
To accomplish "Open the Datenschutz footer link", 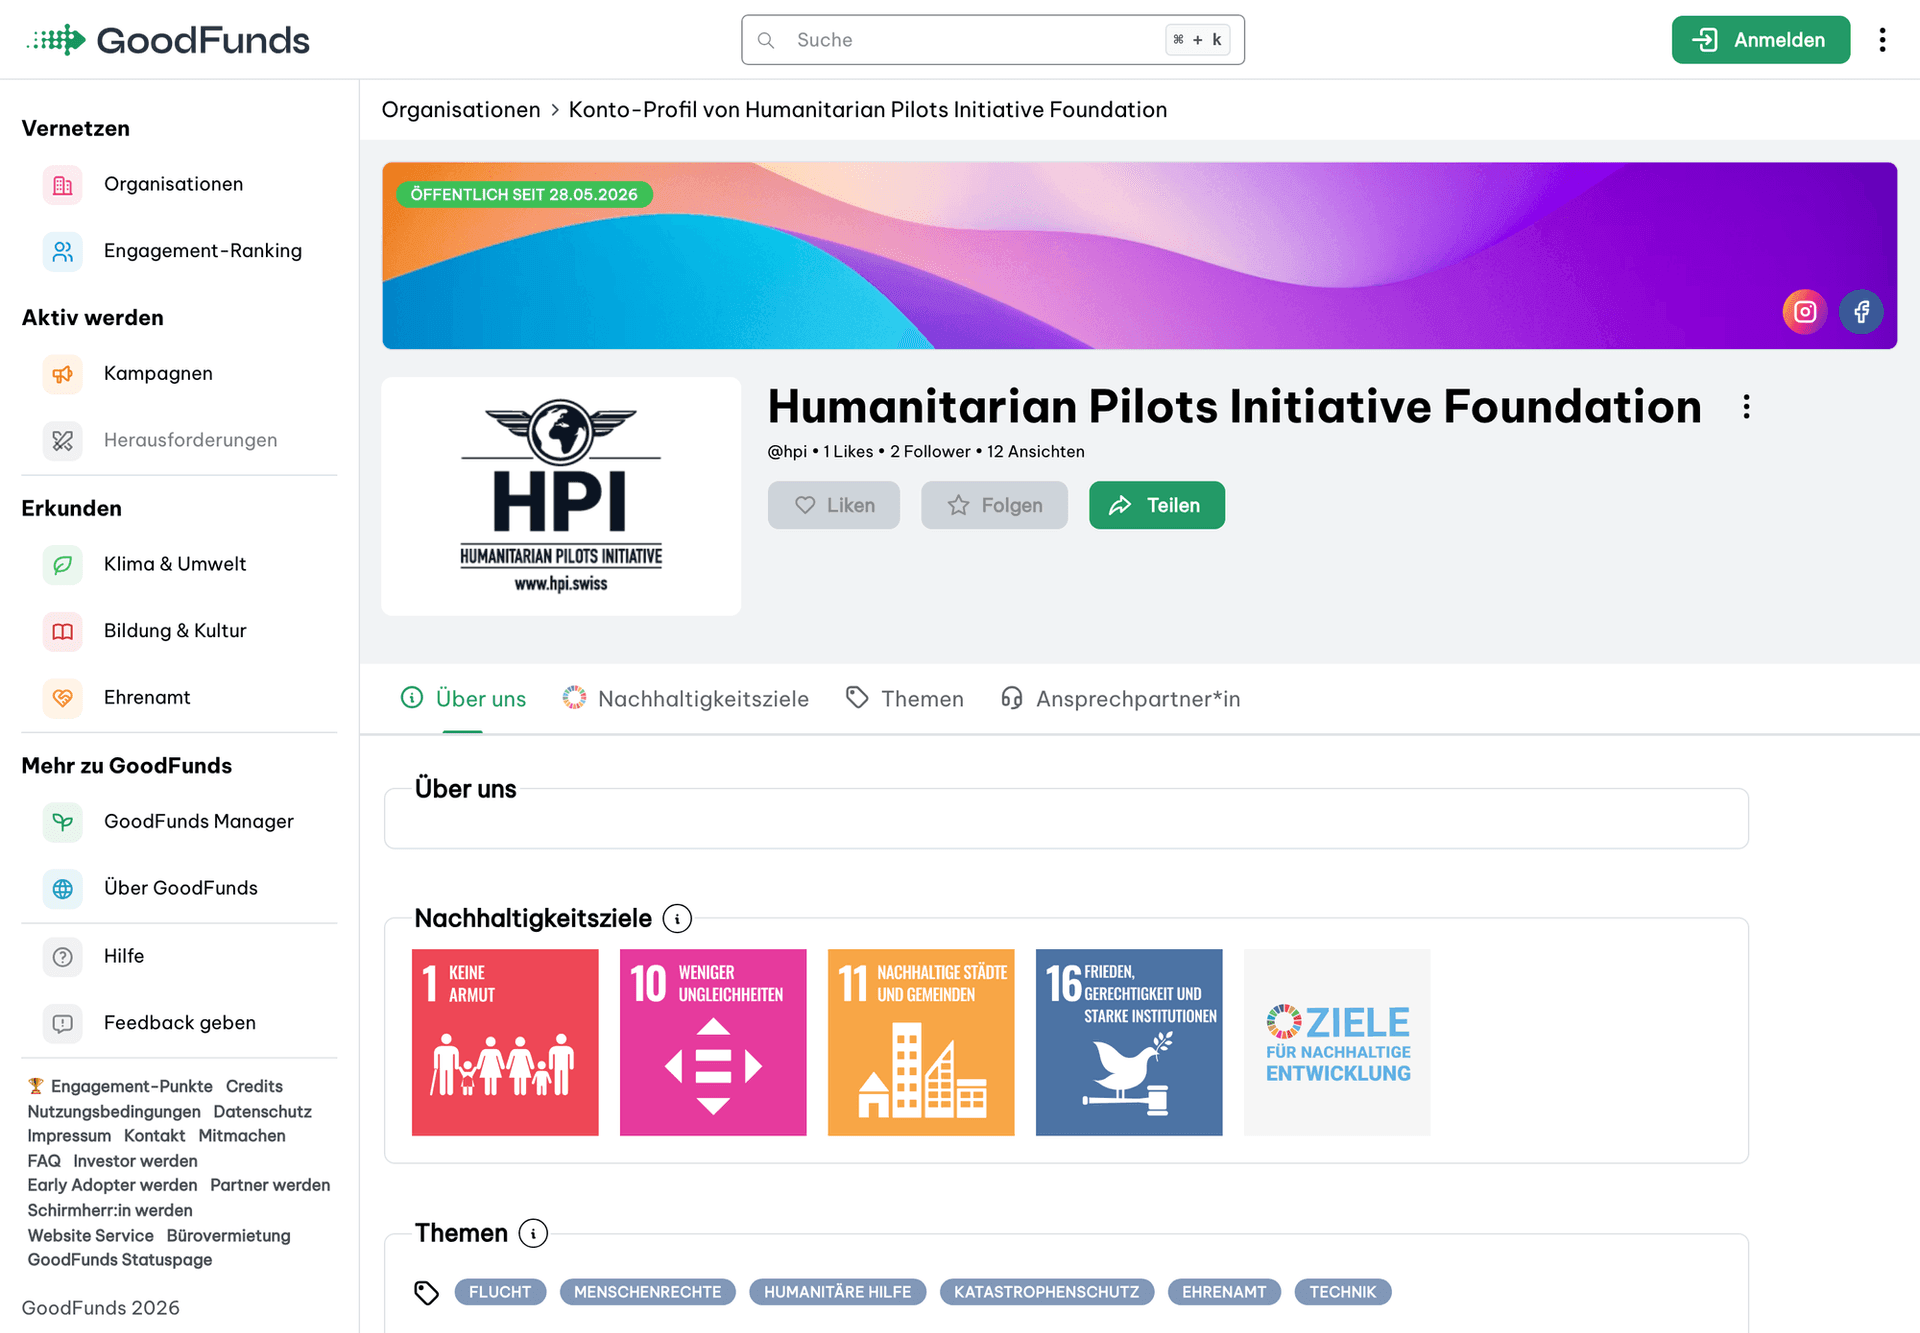I will [263, 1112].
